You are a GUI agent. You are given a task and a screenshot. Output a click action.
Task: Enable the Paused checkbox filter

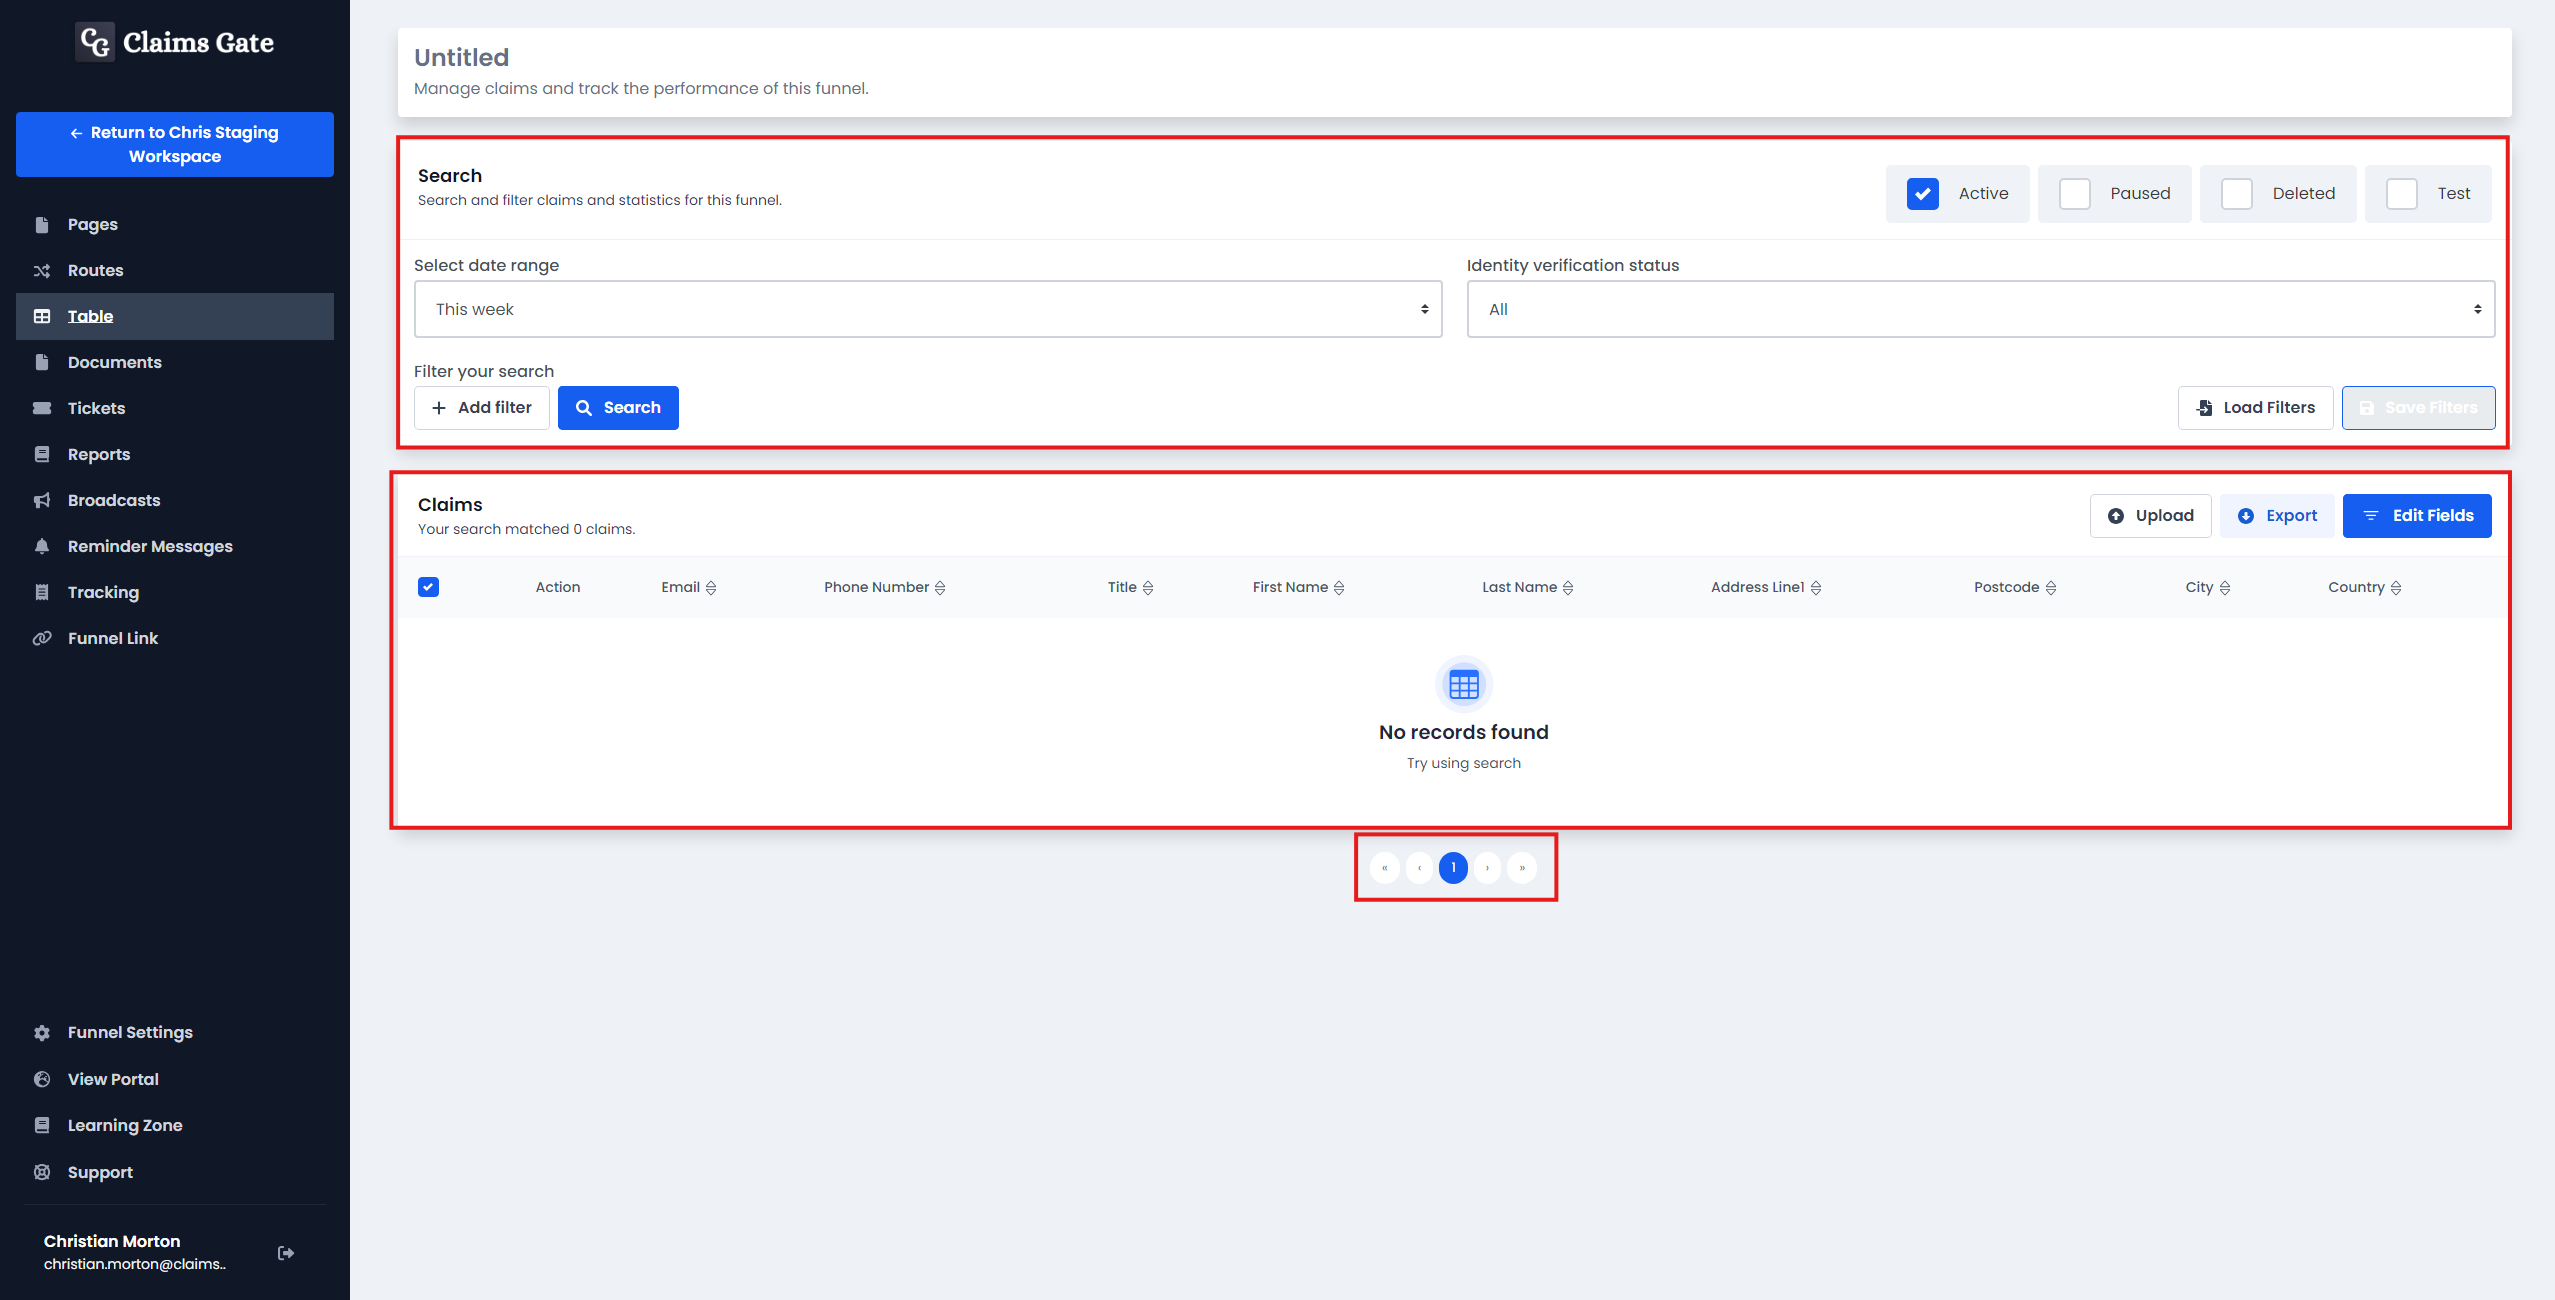[2074, 192]
